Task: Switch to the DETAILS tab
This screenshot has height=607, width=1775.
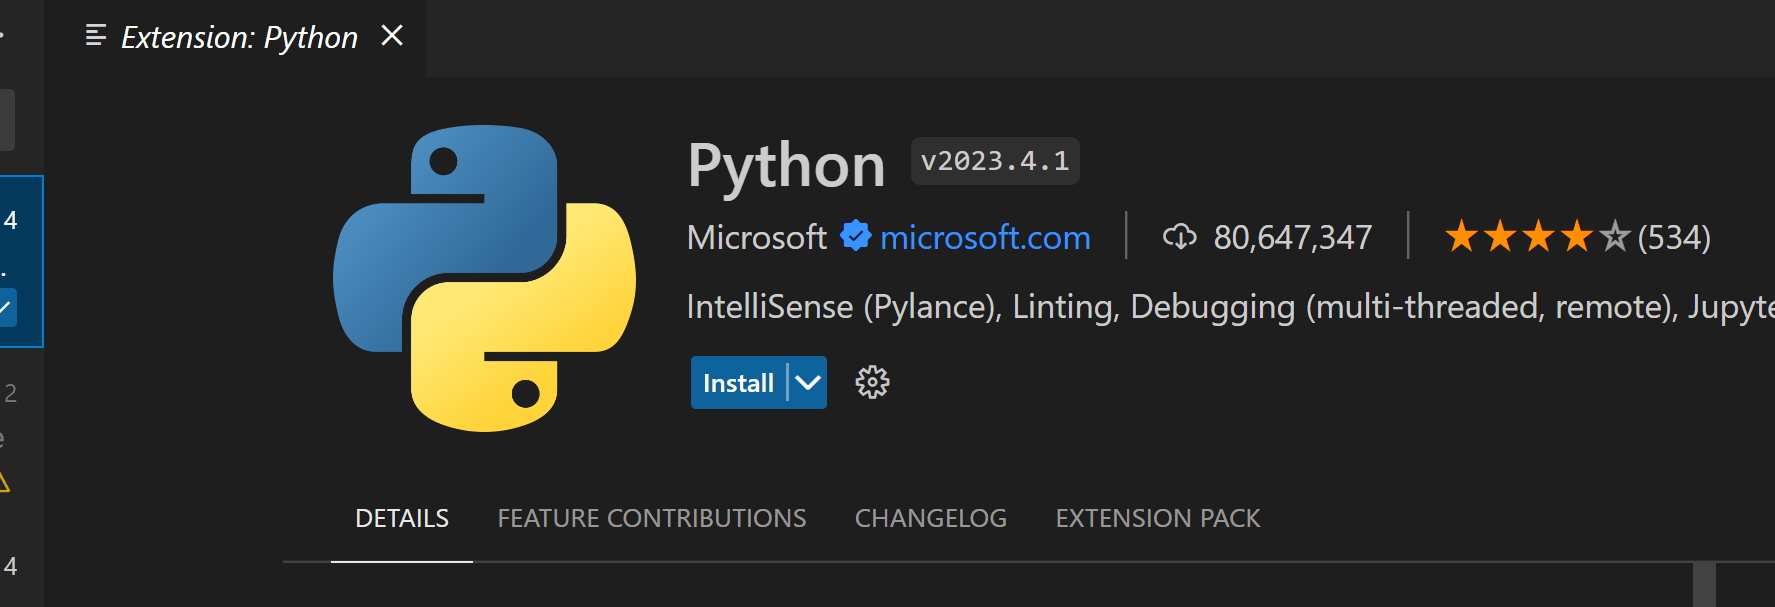Action: click(402, 518)
